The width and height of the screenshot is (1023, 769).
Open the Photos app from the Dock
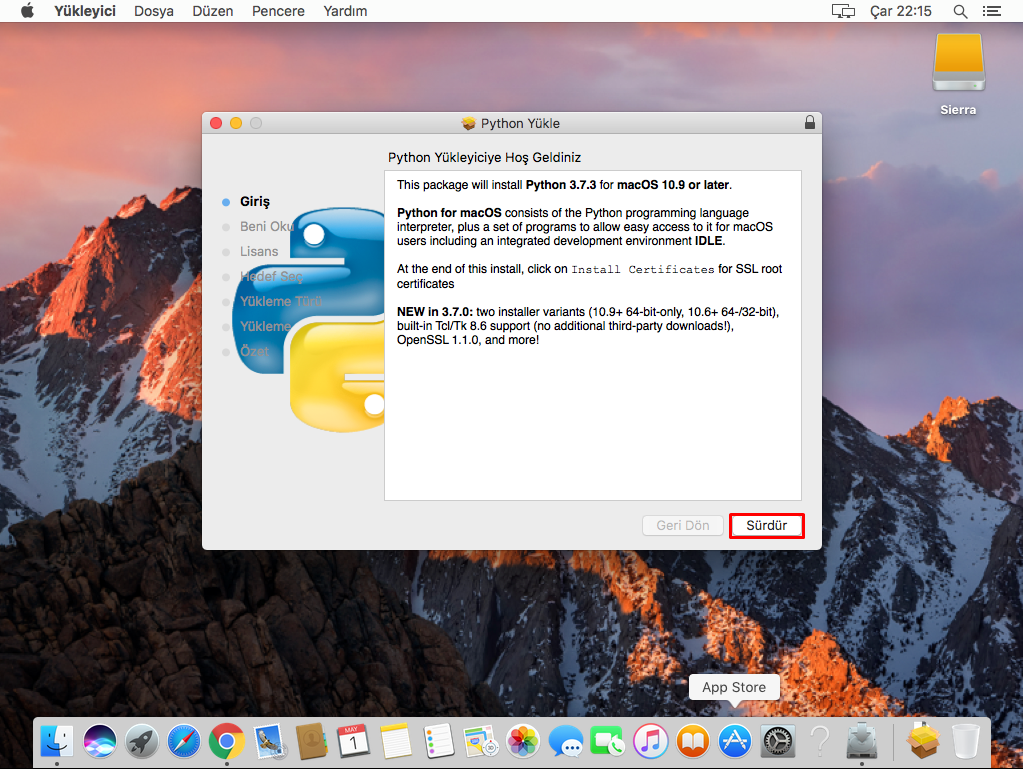pyautogui.click(x=523, y=742)
